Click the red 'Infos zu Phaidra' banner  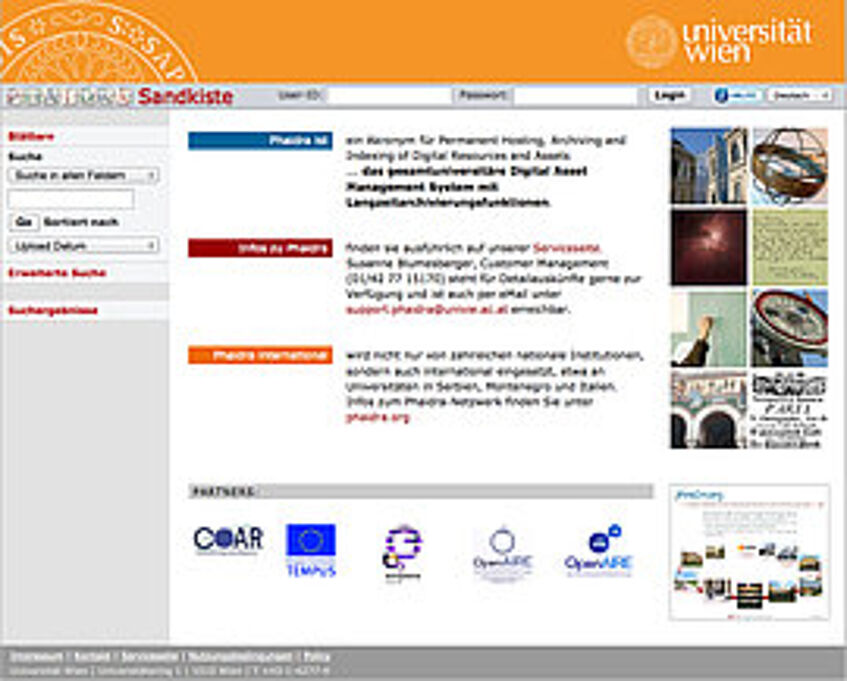[260, 248]
